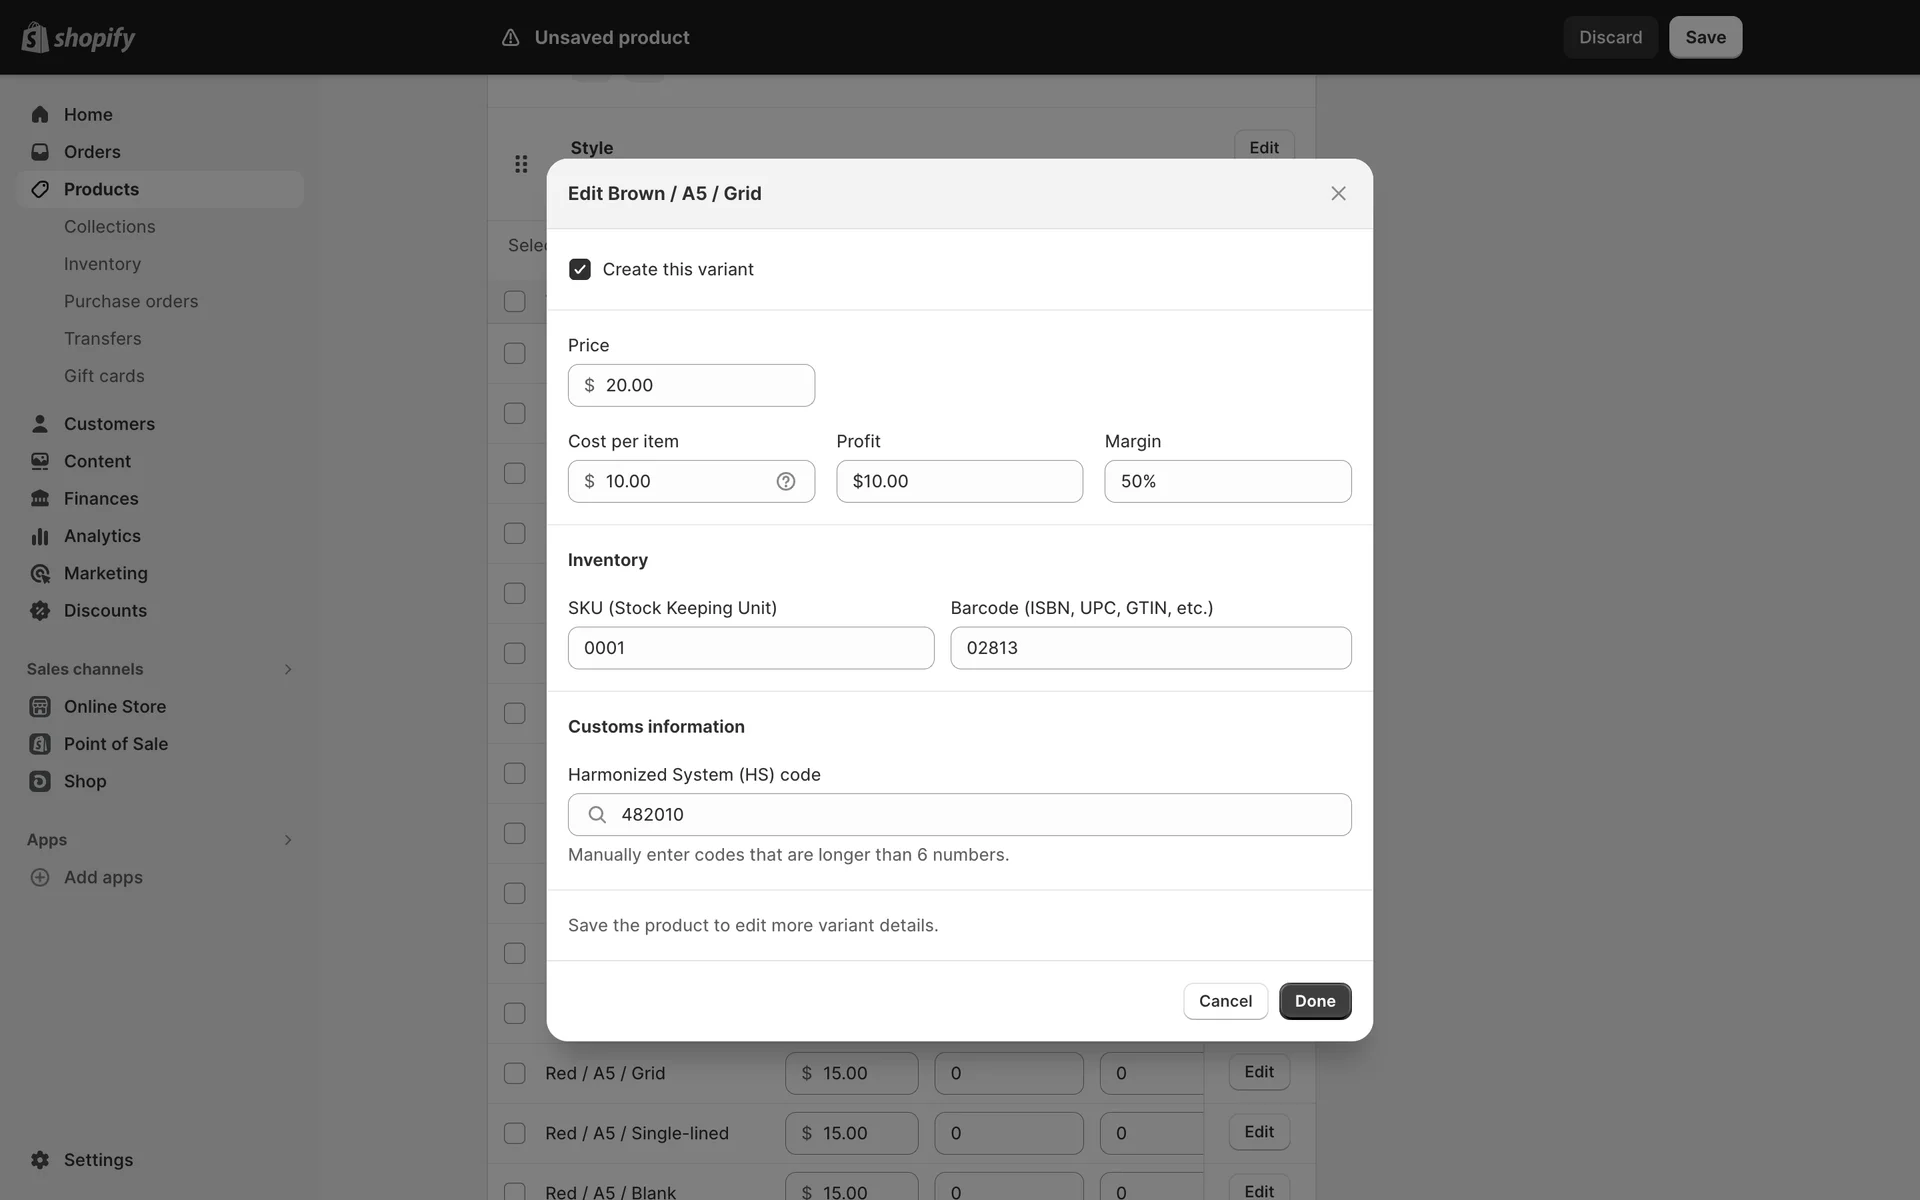Close the Edit variant dialog
This screenshot has height=1200, width=1920.
1338,193
